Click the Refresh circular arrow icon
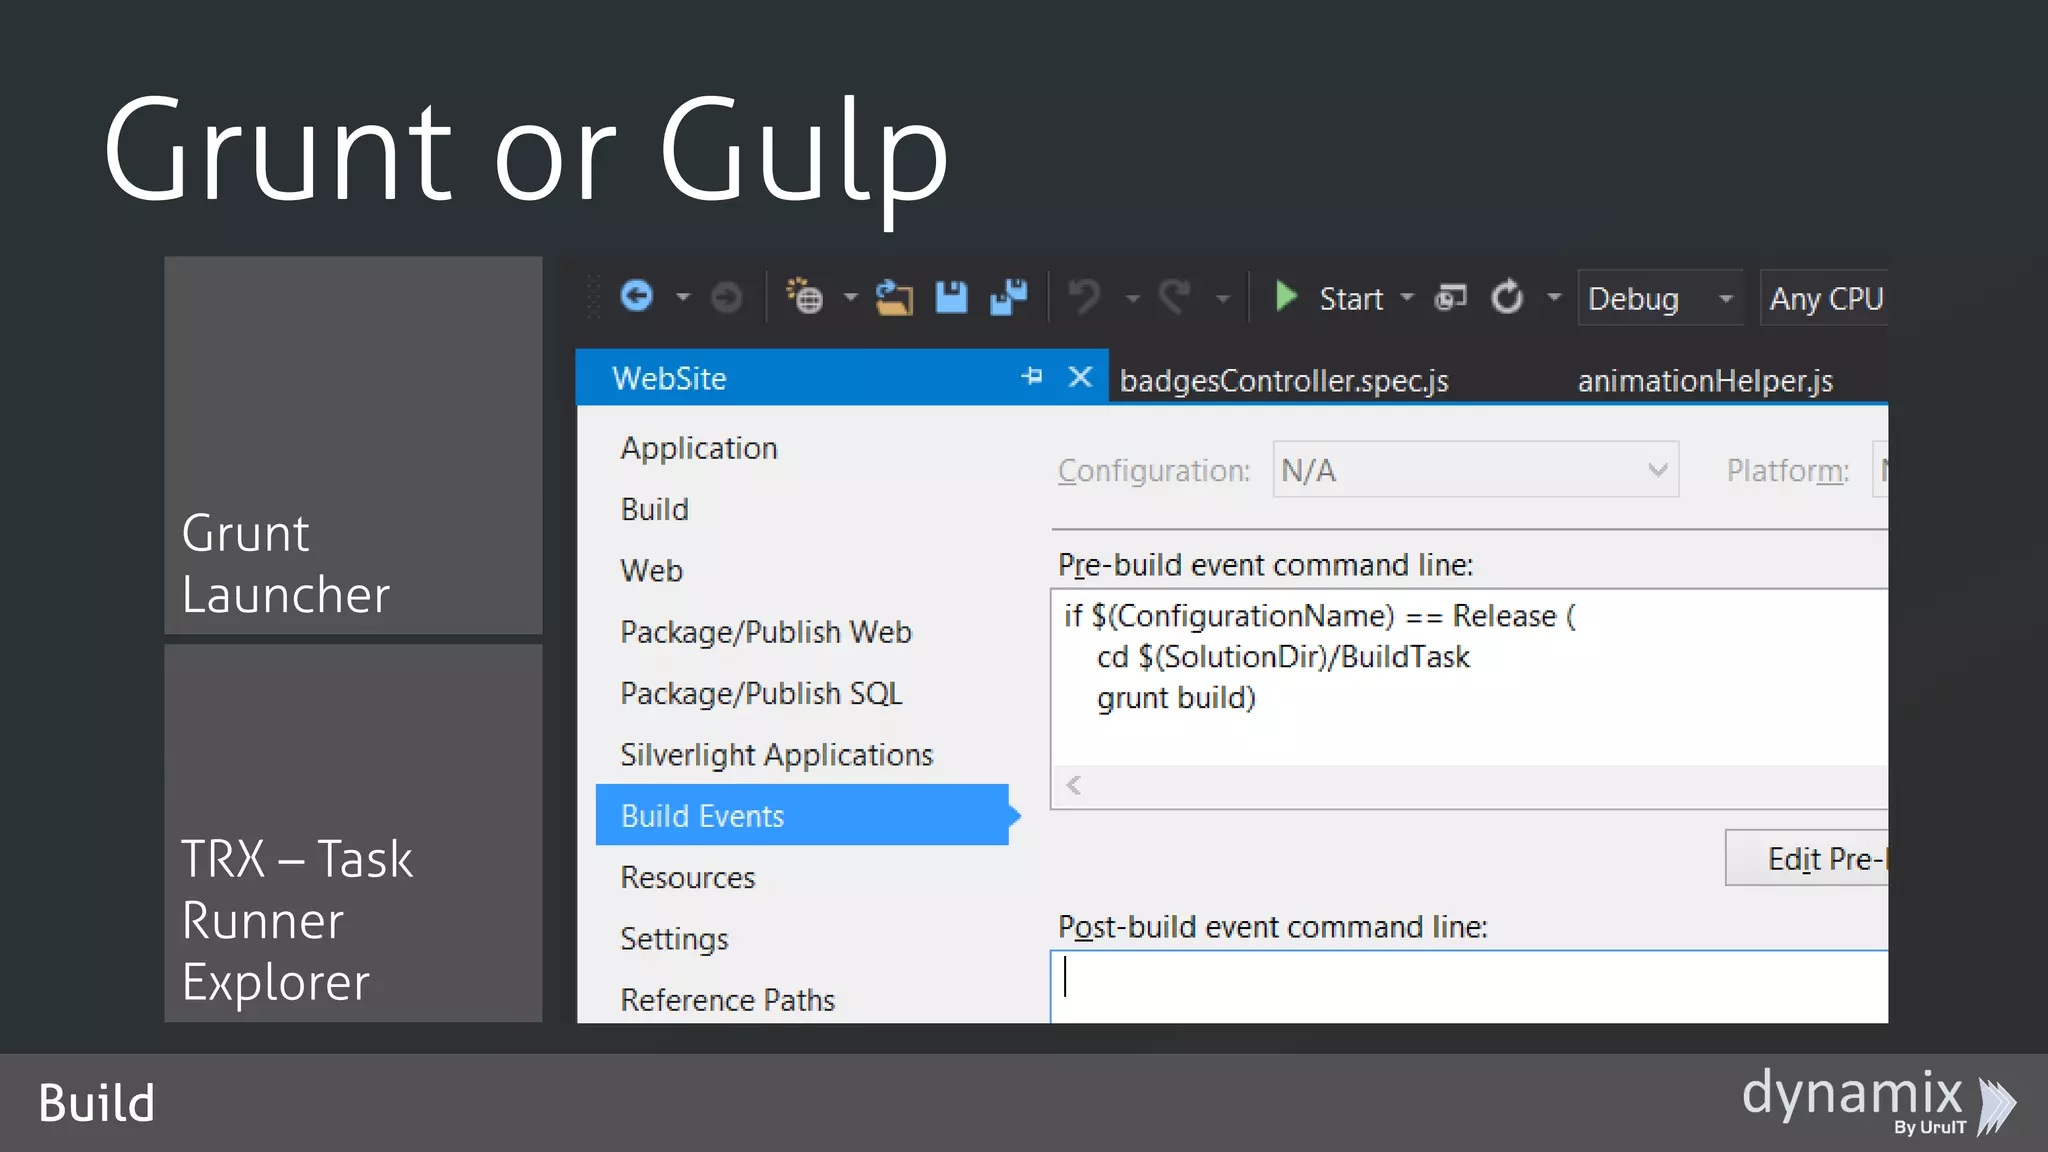Image resolution: width=2048 pixels, height=1152 pixels. click(x=1507, y=298)
